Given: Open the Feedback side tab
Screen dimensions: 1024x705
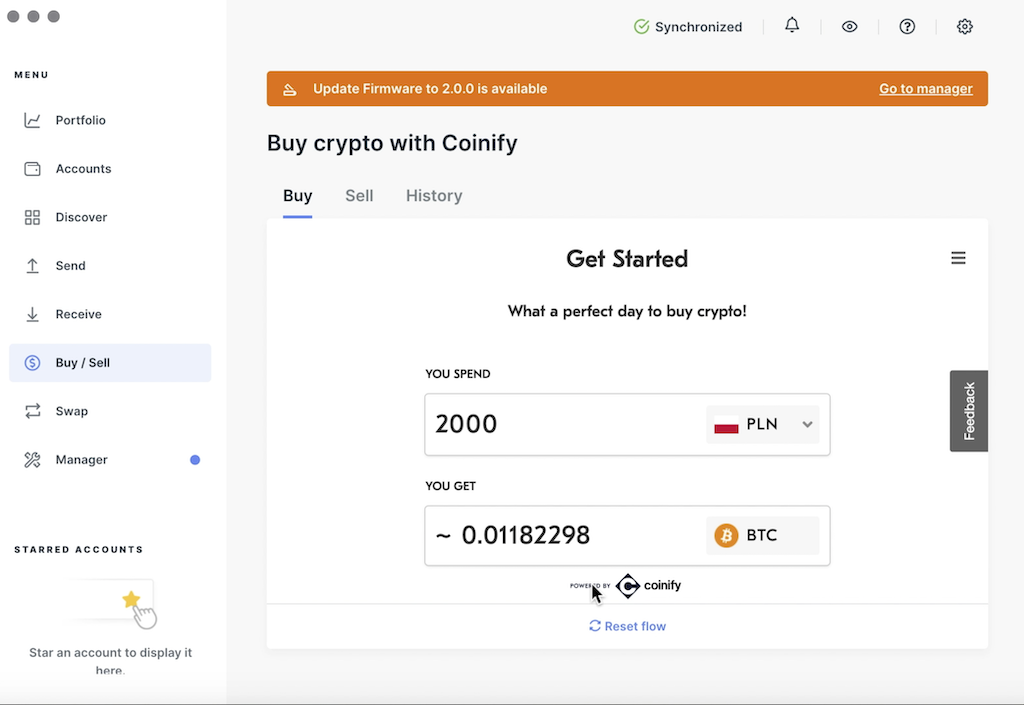Looking at the screenshot, I should coord(968,411).
